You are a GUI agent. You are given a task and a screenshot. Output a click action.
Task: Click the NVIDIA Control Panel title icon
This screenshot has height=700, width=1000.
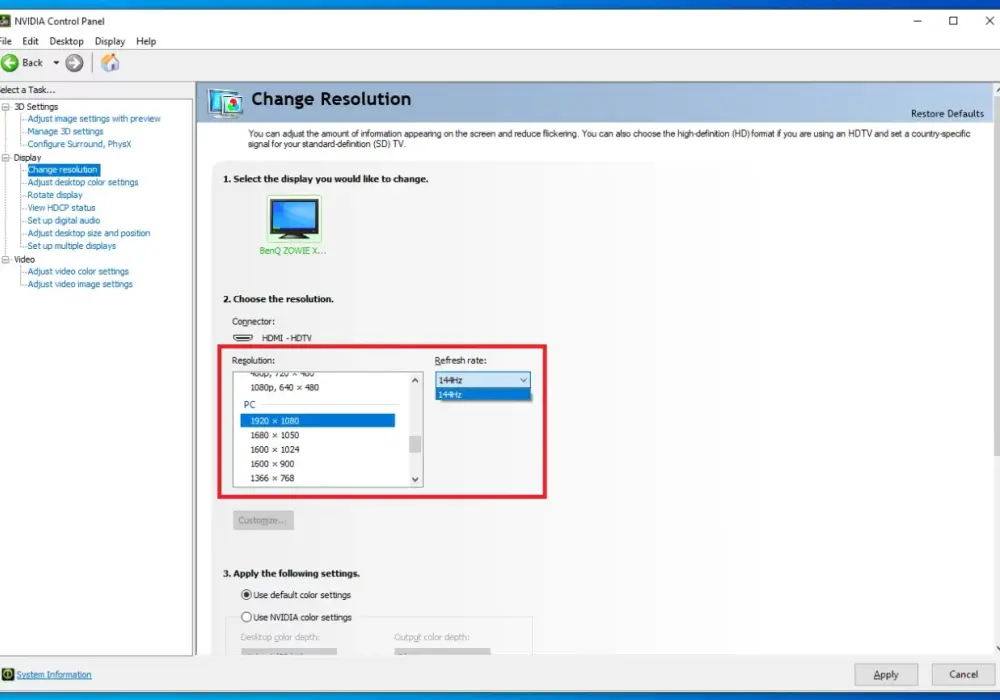click(5, 21)
